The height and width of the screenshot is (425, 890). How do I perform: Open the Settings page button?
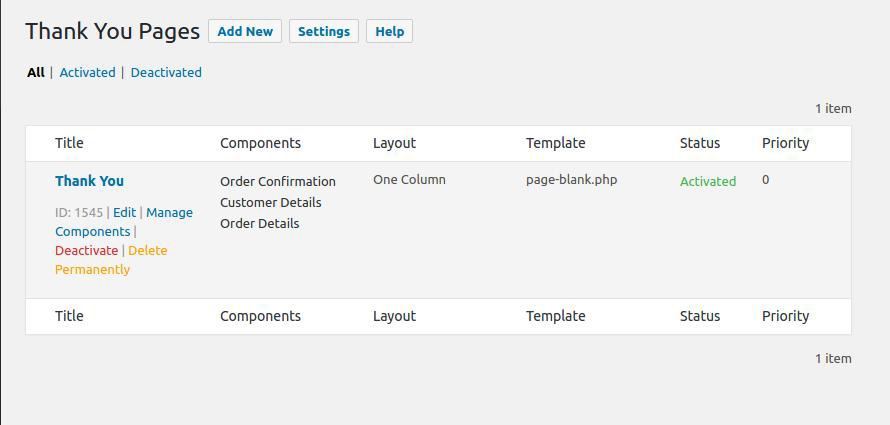[x=324, y=31]
